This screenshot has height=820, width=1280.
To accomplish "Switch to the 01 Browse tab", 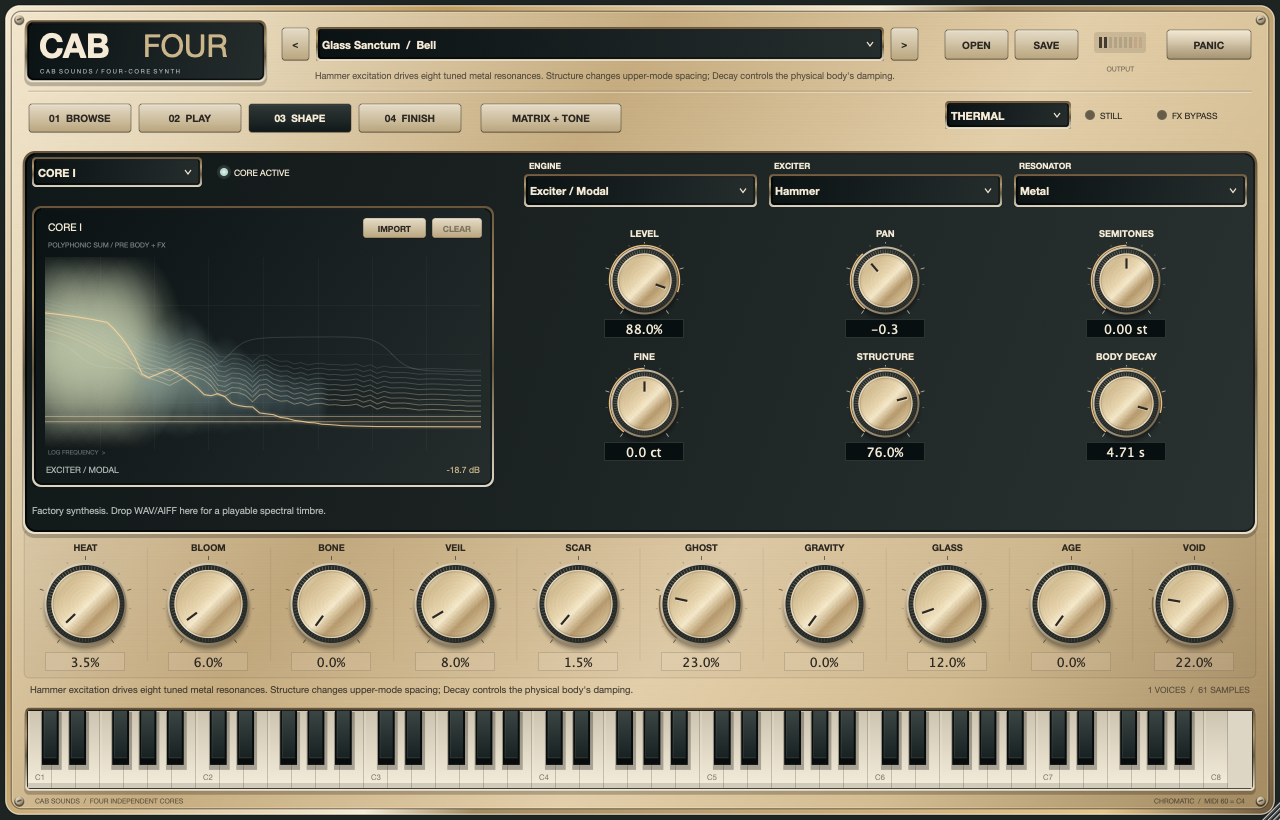I will point(81,118).
